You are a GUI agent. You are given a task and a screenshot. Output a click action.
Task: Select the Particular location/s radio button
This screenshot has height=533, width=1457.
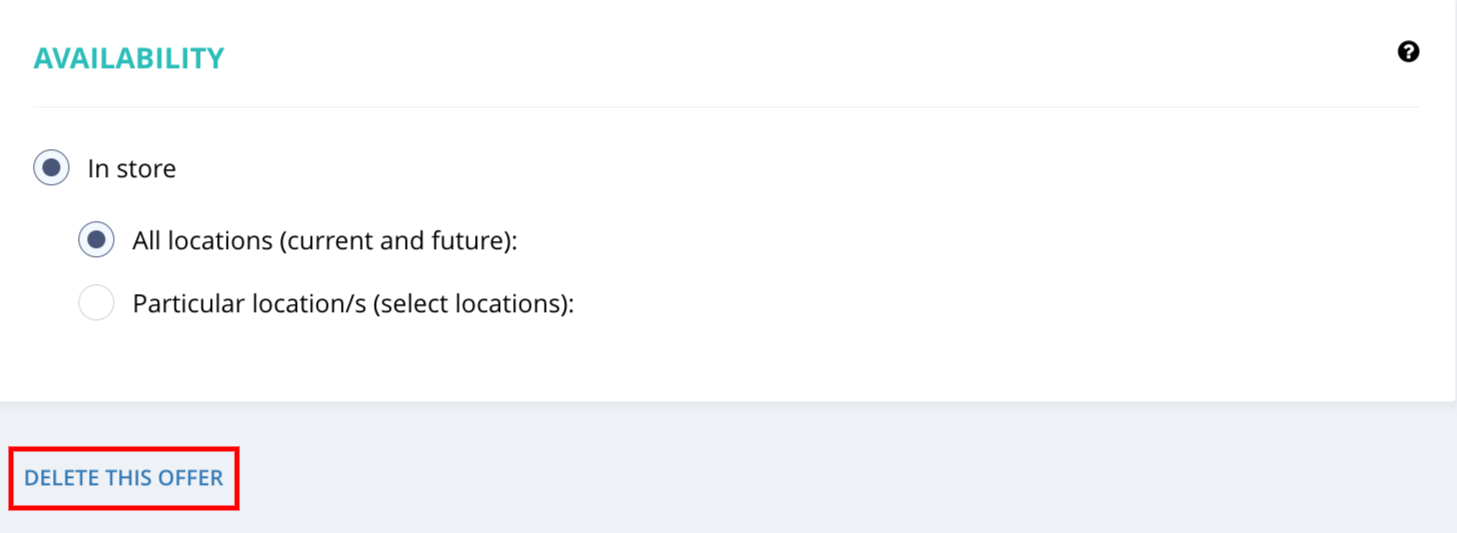pyautogui.click(x=96, y=303)
